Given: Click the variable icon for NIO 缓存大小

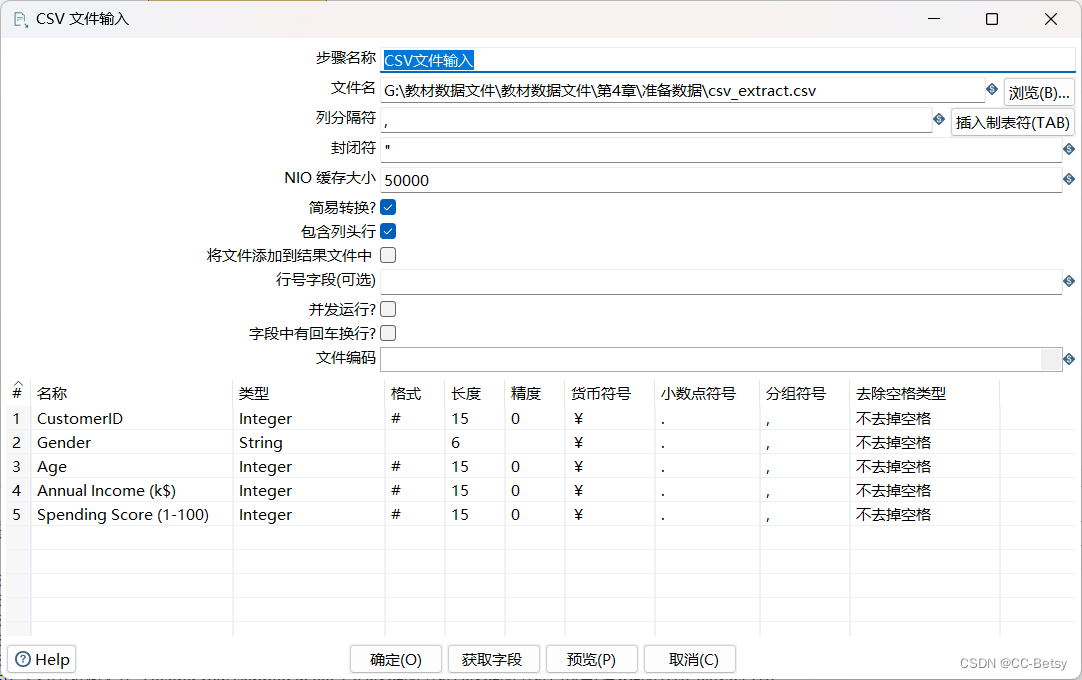Looking at the screenshot, I should click(x=1068, y=180).
